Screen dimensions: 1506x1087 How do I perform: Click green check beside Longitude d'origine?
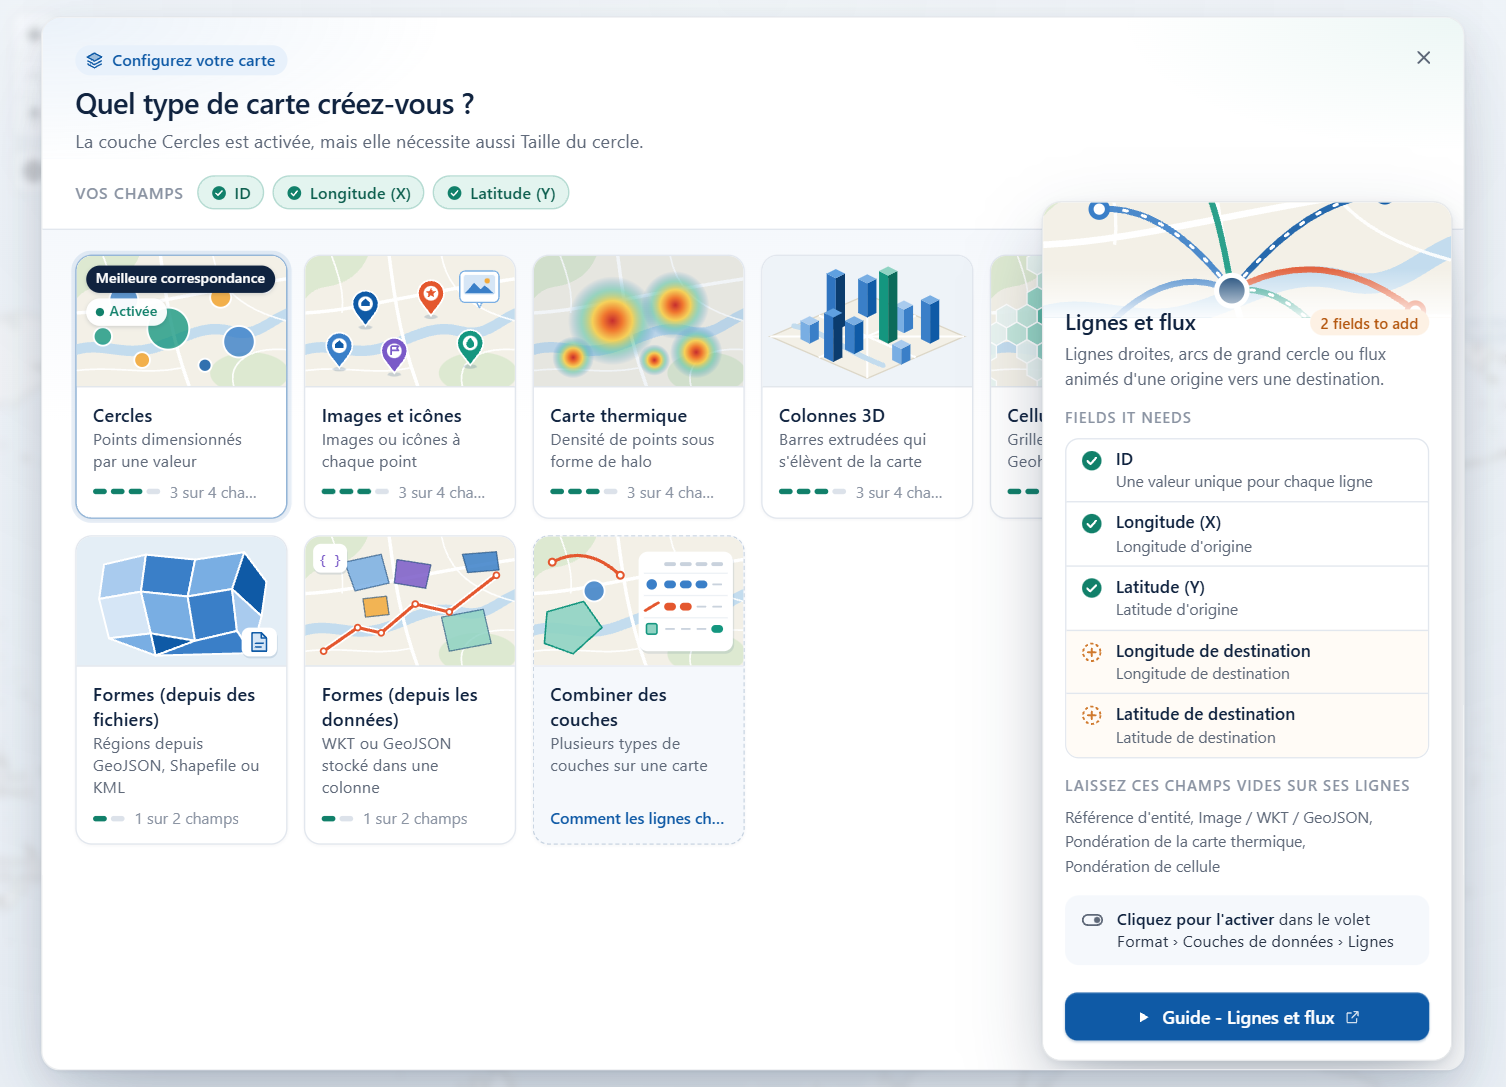point(1092,523)
